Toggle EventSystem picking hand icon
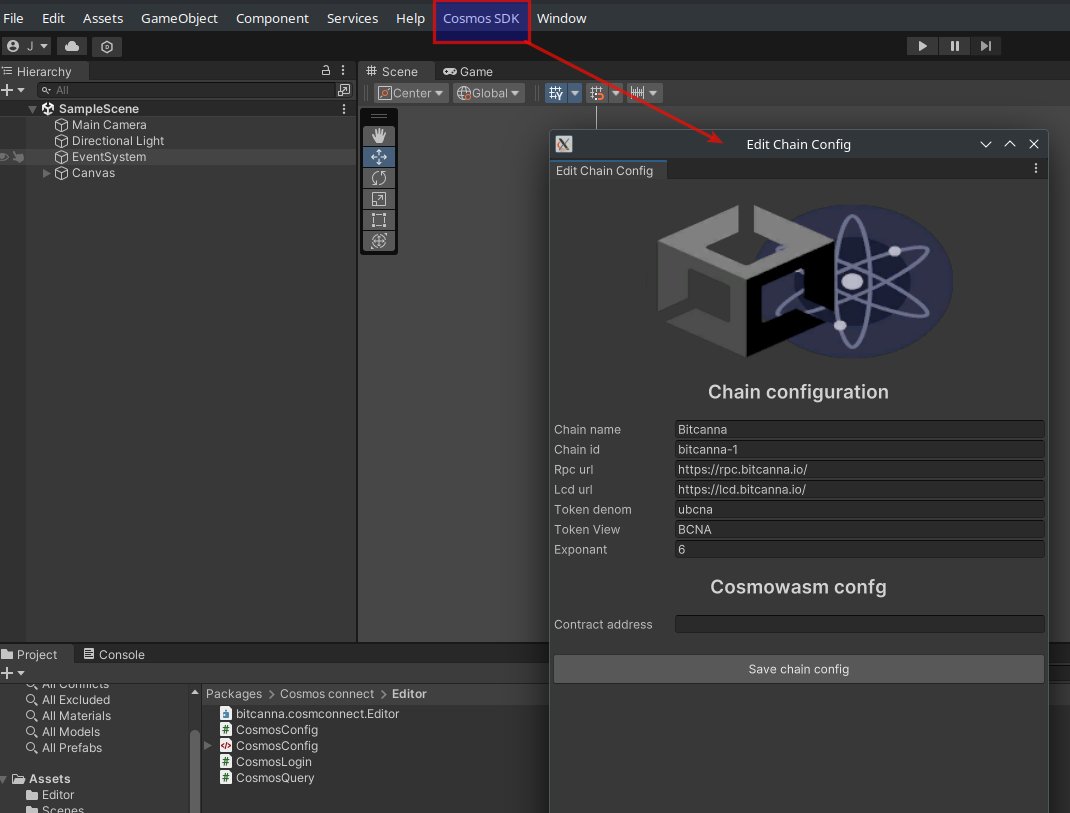 [18, 157]
